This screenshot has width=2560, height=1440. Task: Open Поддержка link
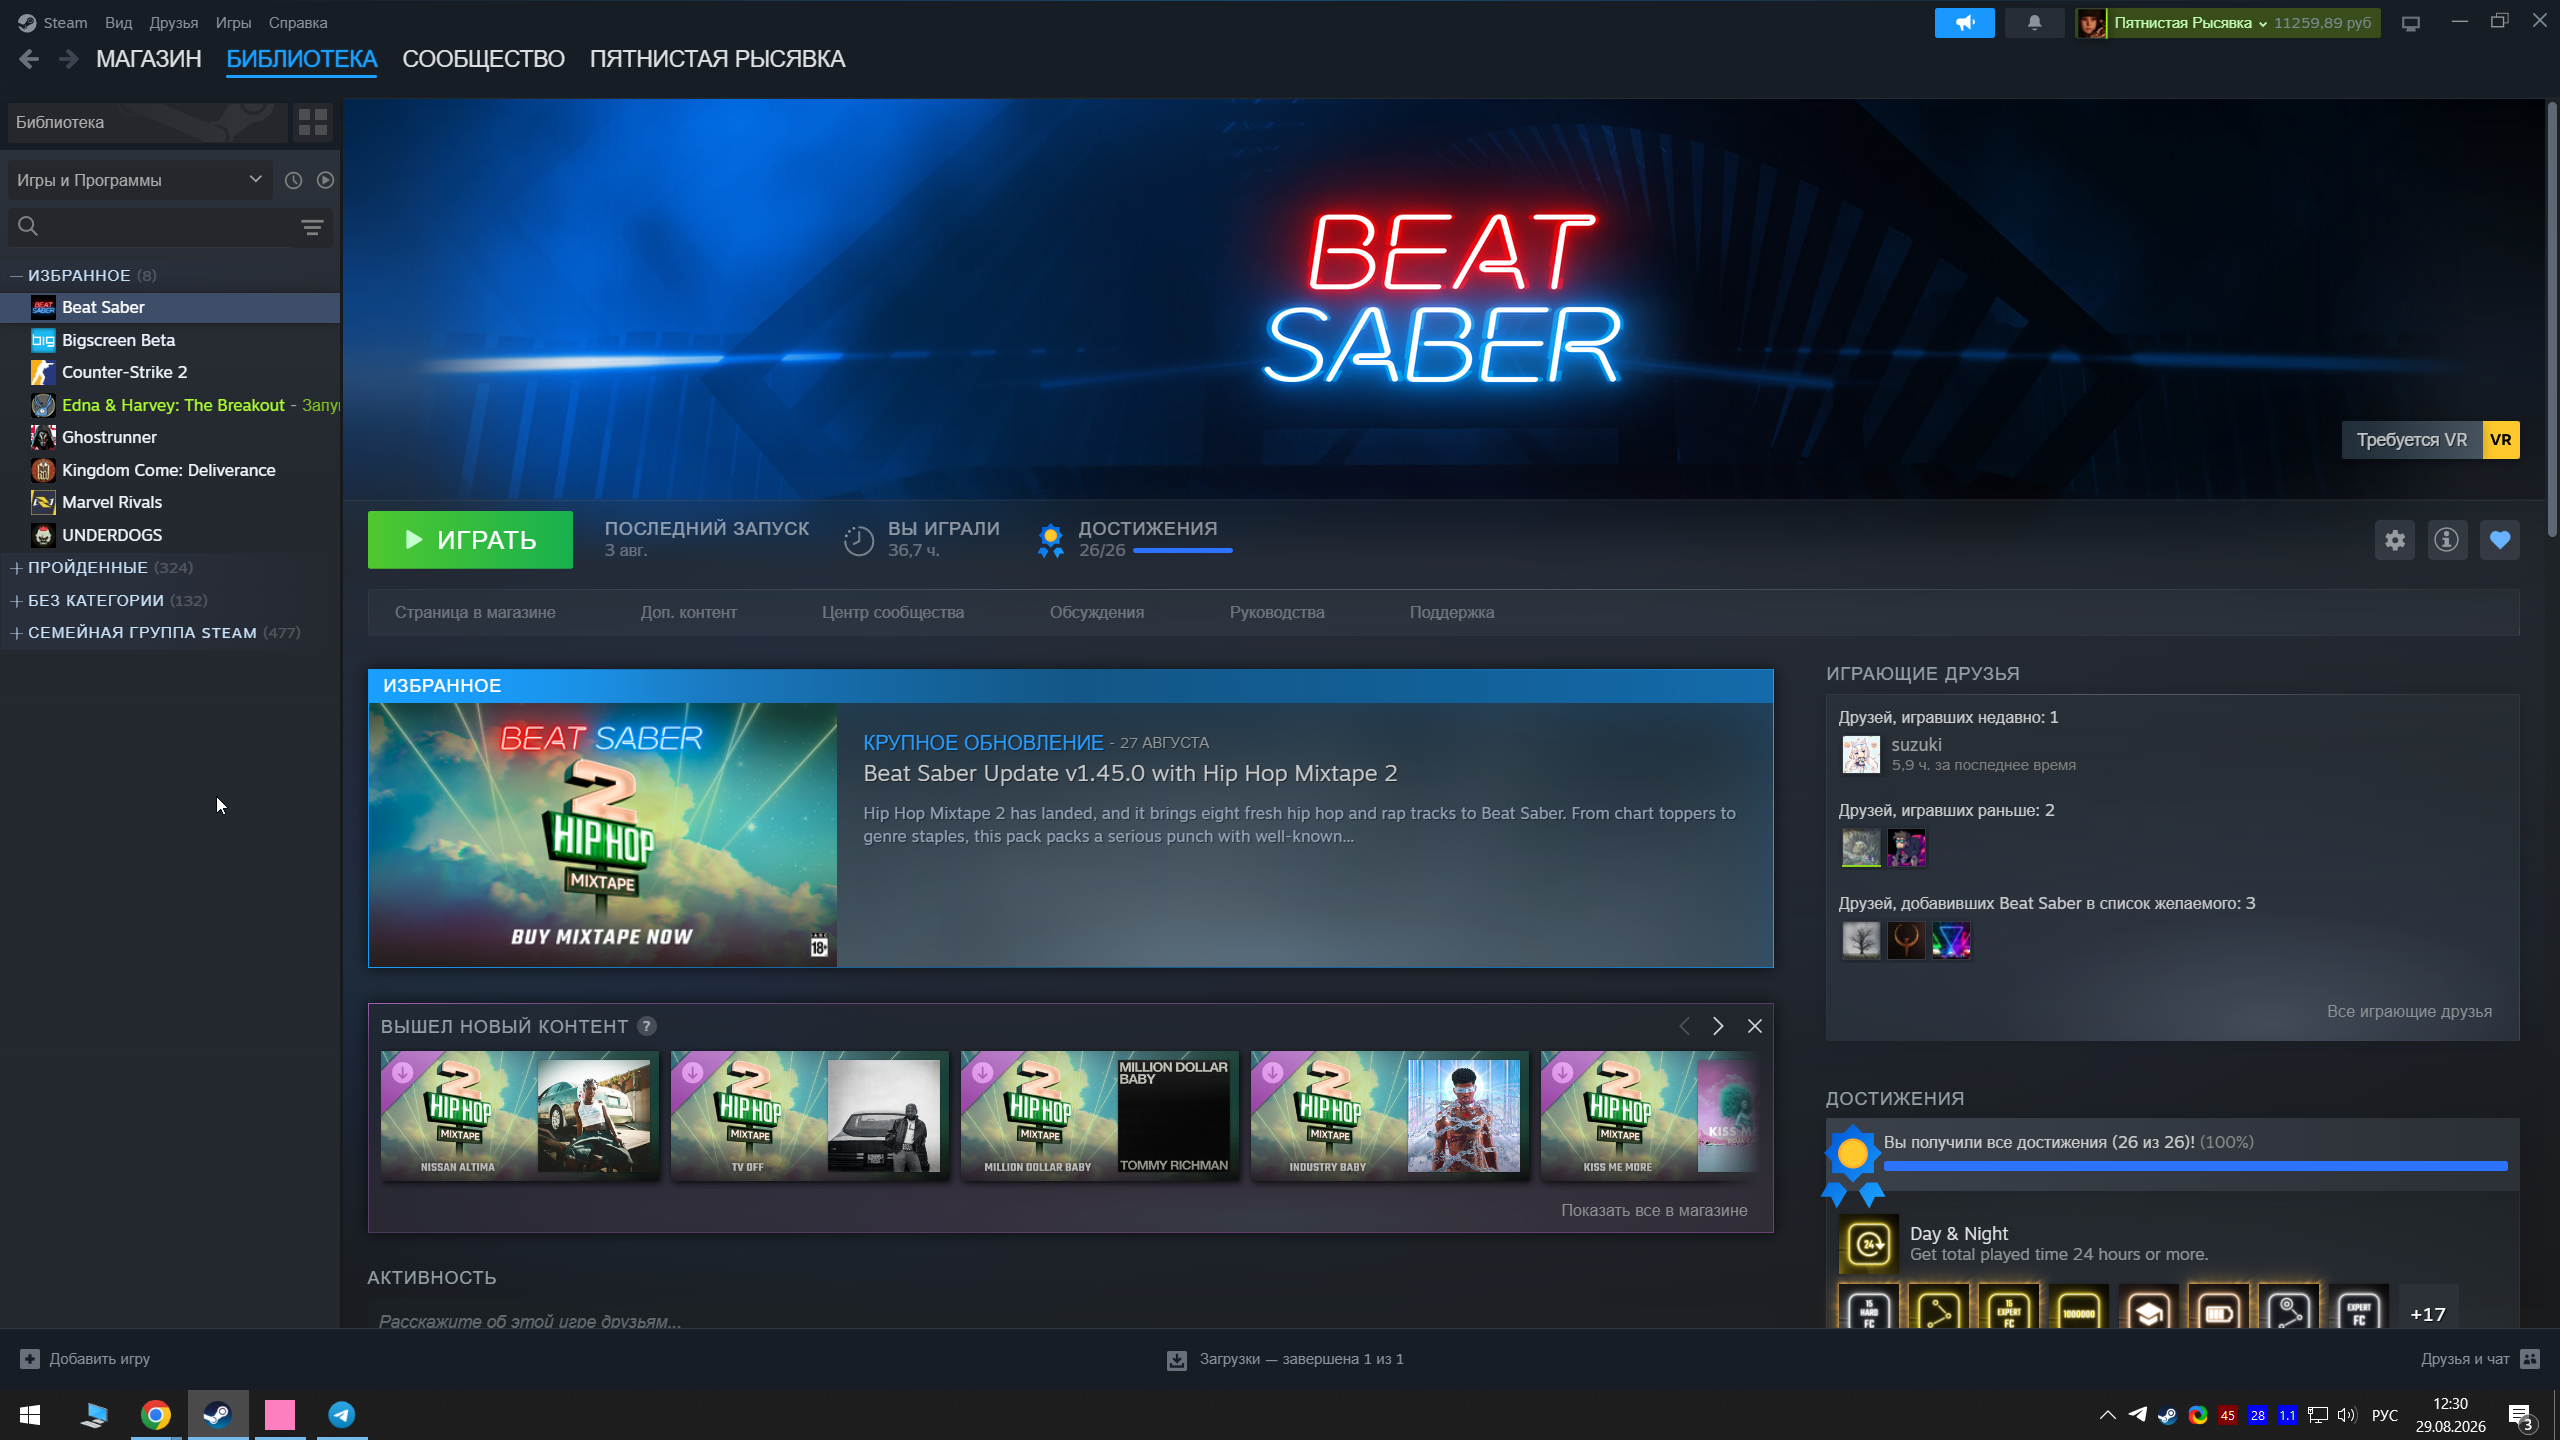[x=1452, y=612]
